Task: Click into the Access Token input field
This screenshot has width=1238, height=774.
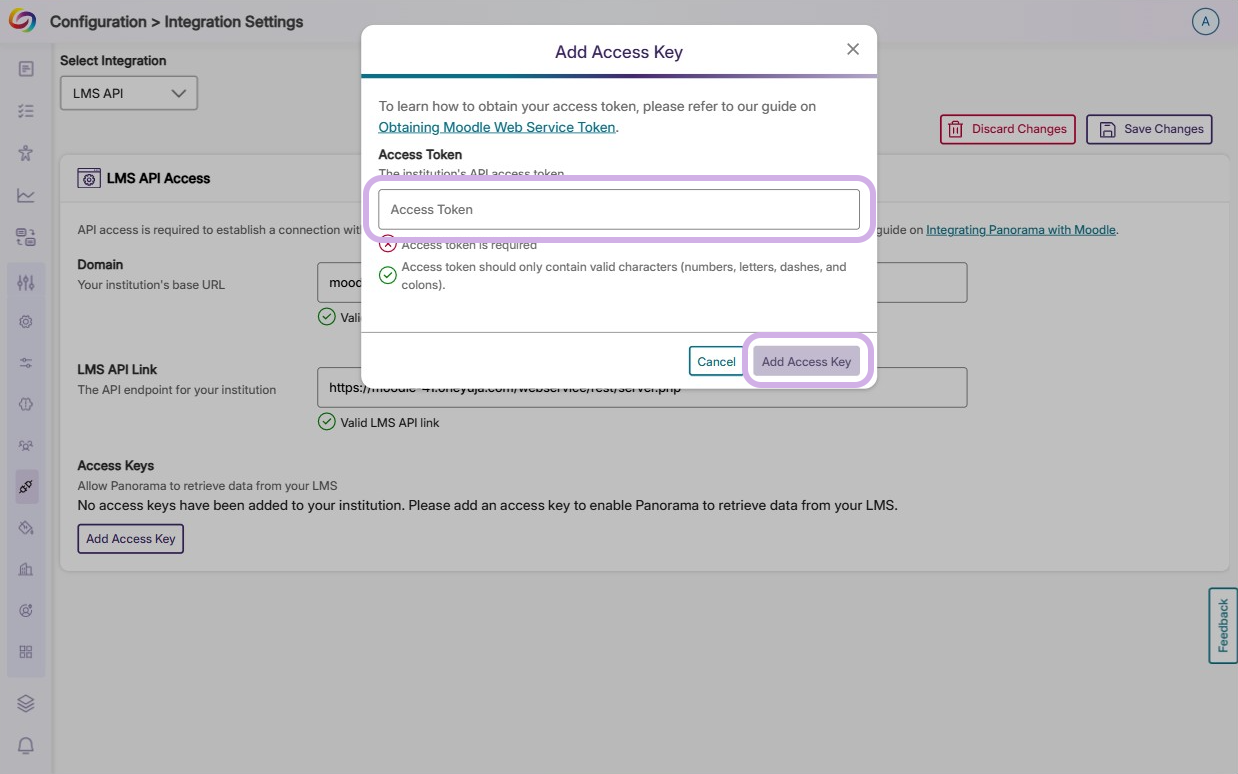Action: pyautogui.click(x=619, y=209)
